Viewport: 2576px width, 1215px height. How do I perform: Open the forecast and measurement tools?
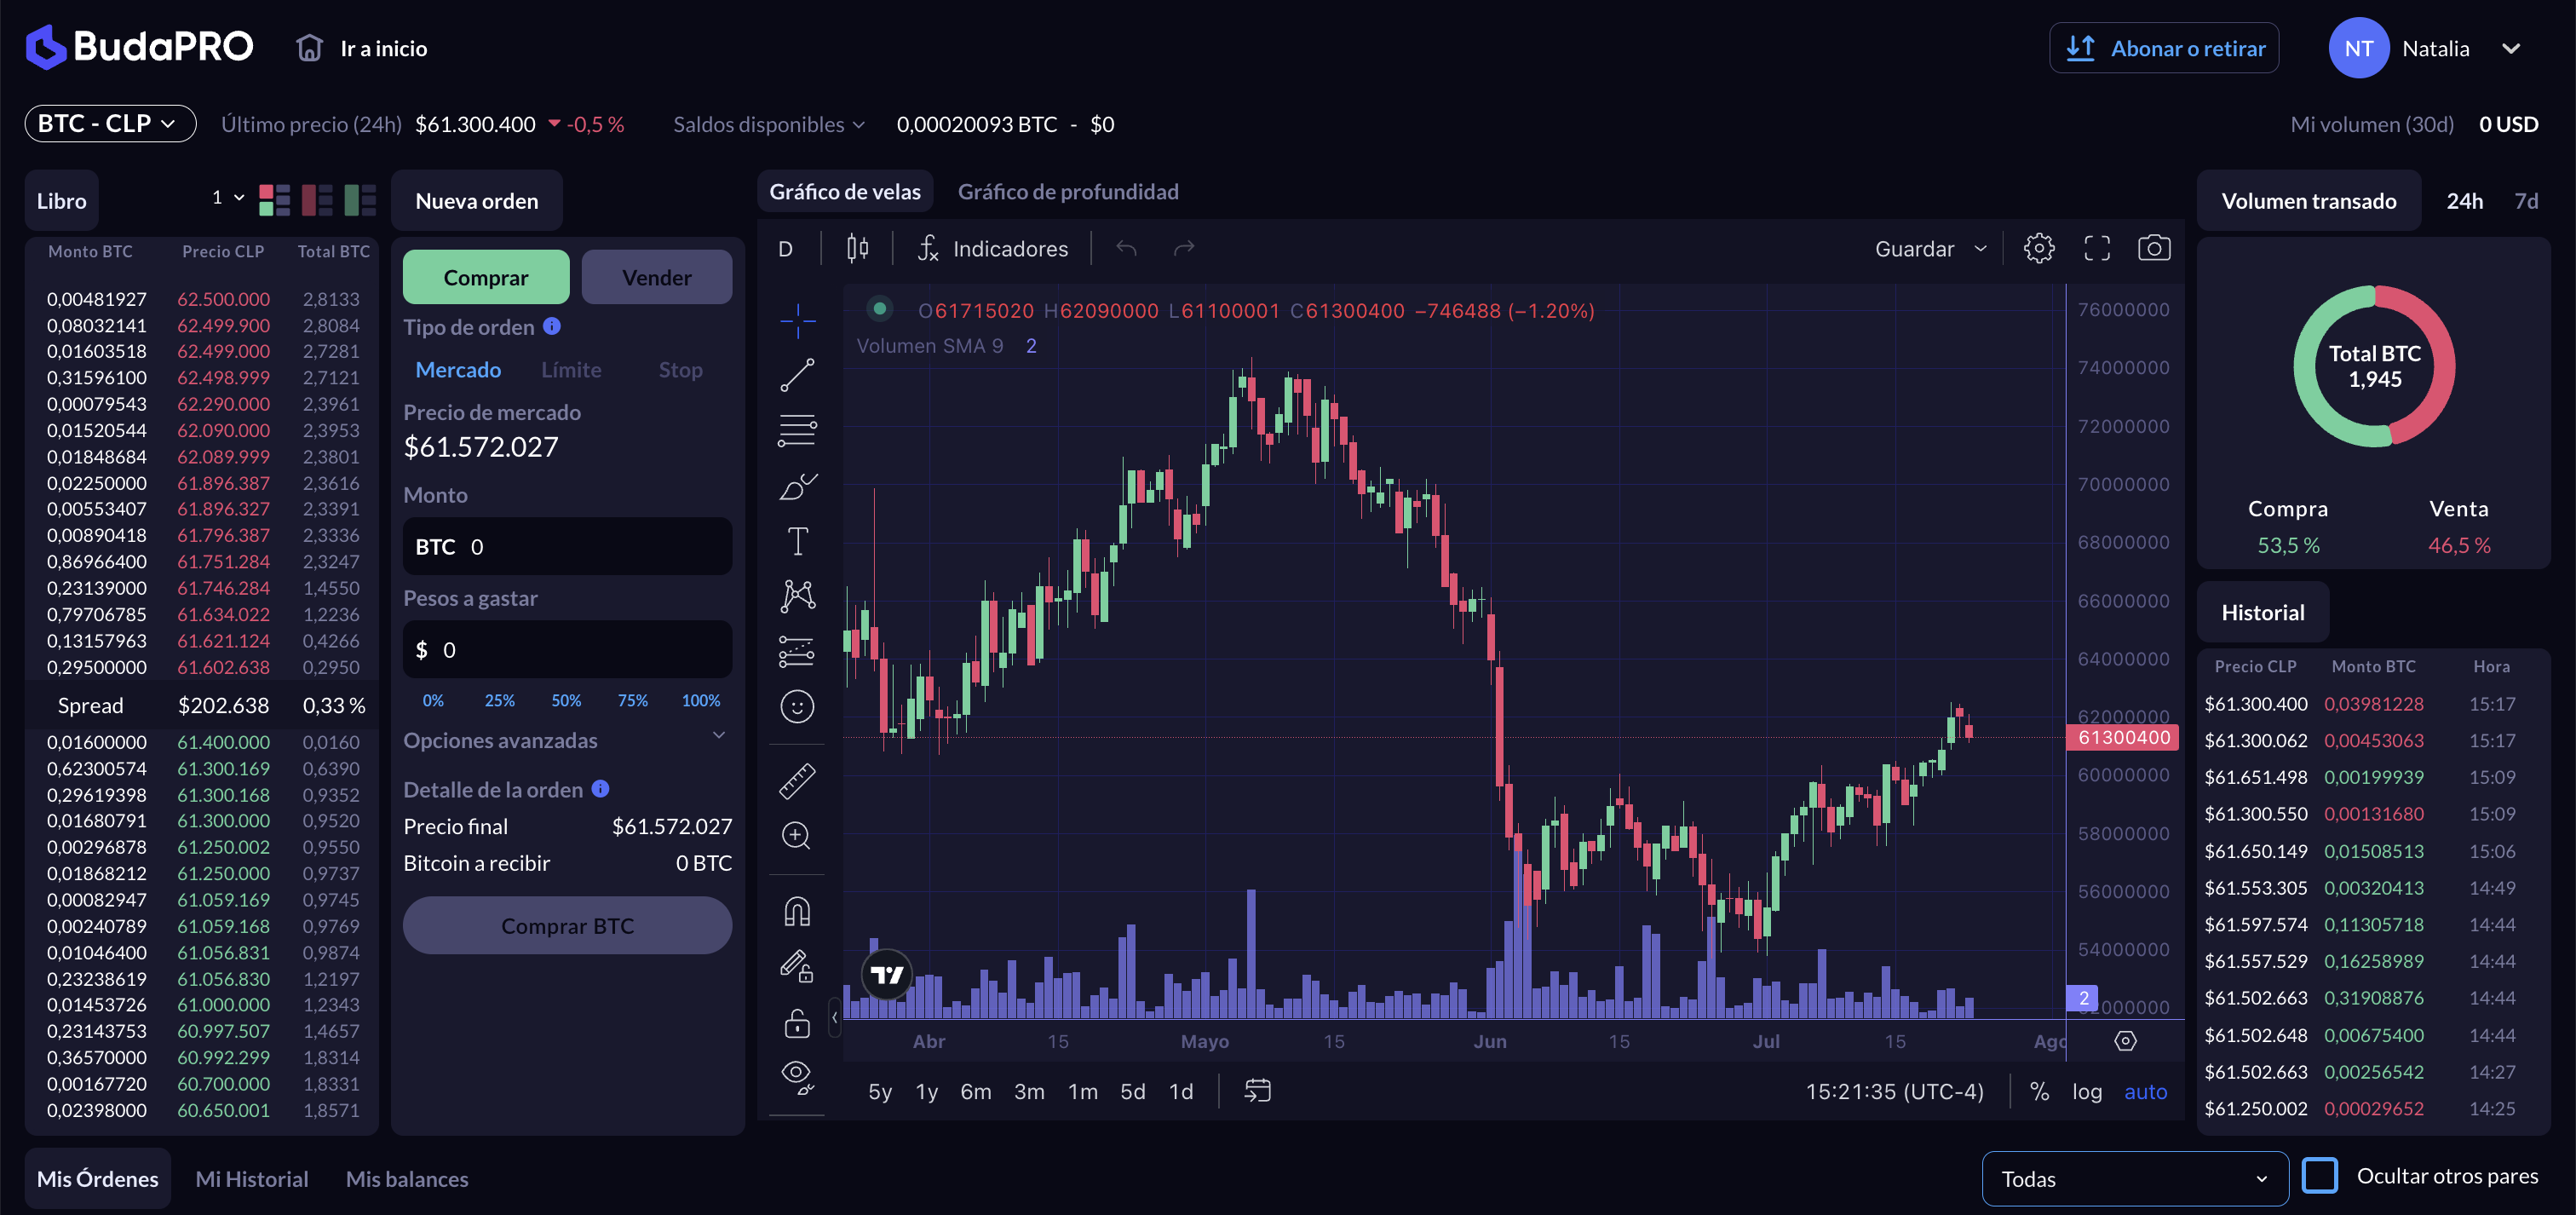click(x=797, y=651)
